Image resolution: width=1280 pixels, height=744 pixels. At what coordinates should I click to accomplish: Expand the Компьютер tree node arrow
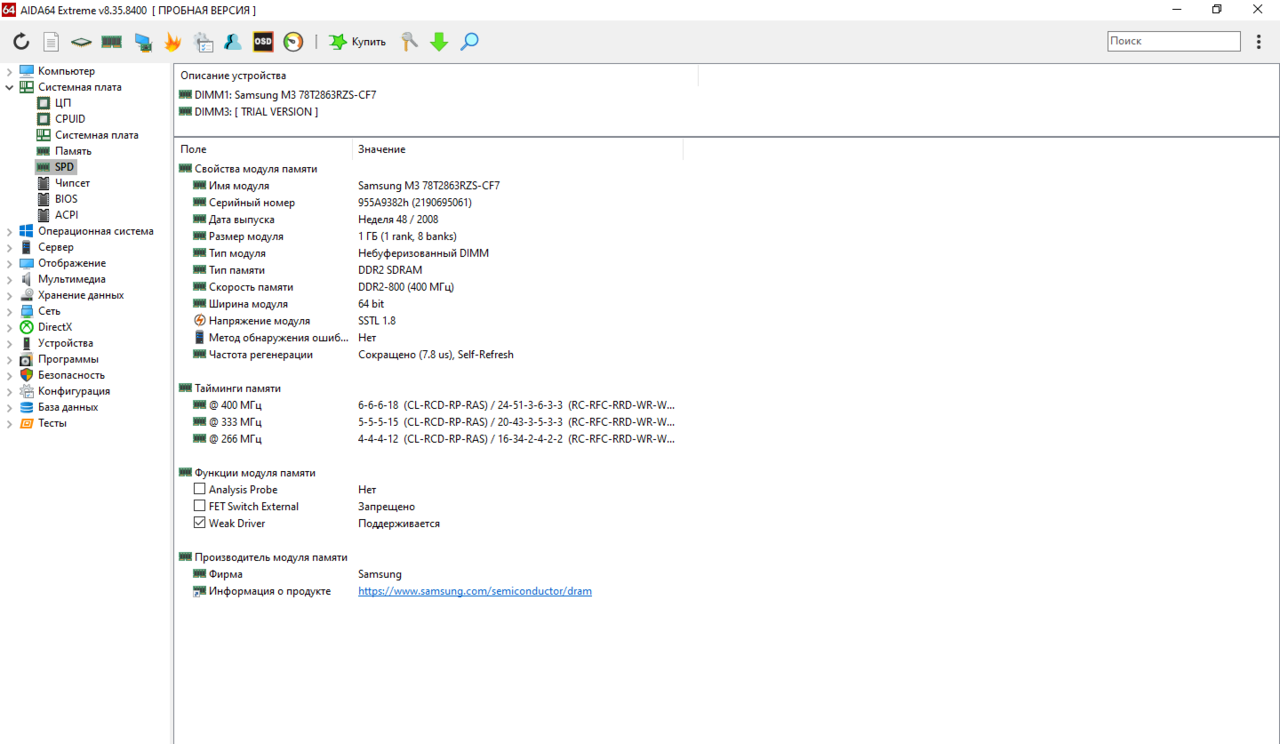pos(9,71)
